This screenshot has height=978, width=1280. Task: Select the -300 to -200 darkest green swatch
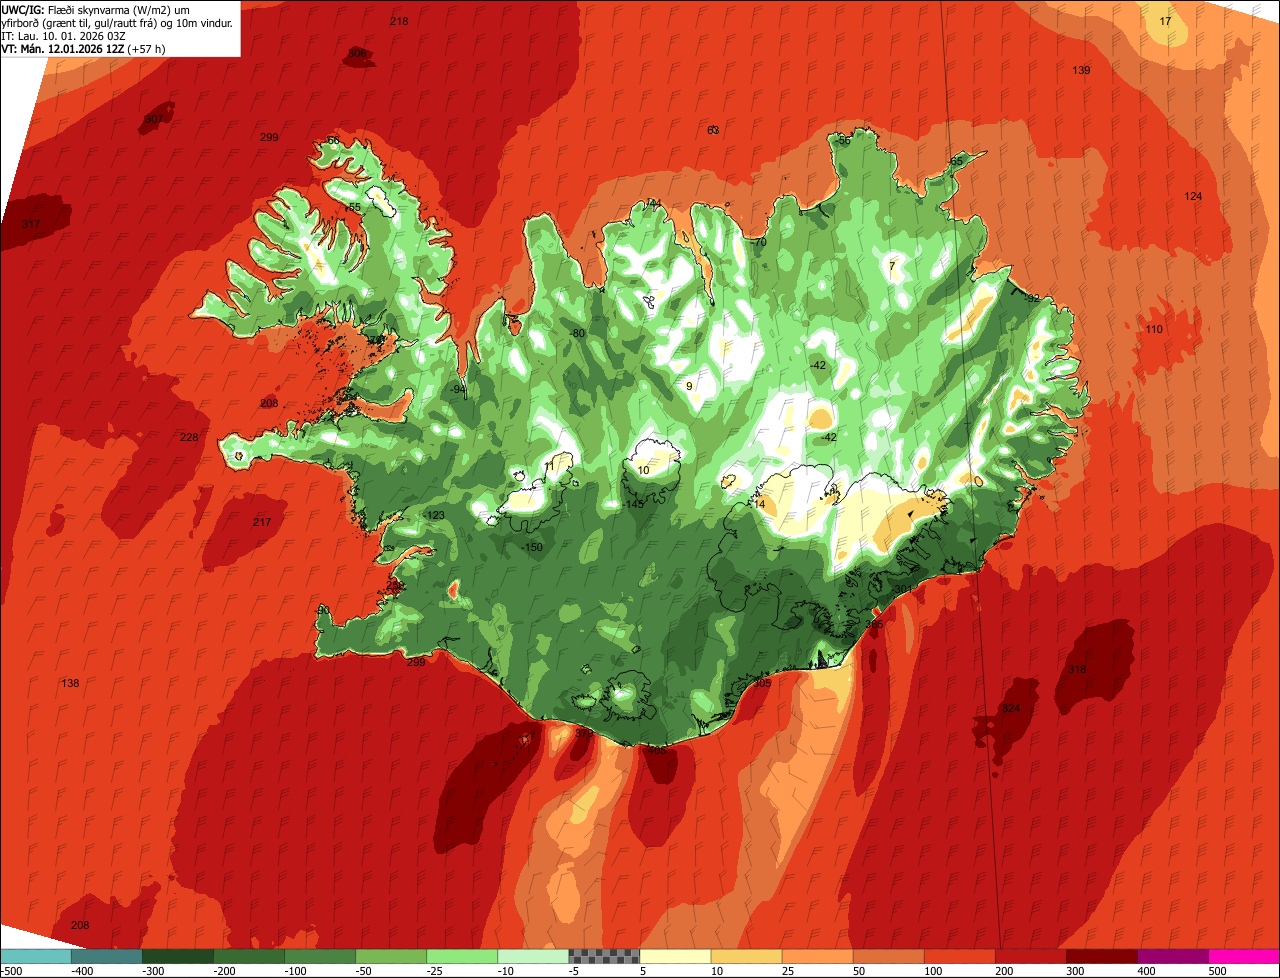(x=177, y=956)
